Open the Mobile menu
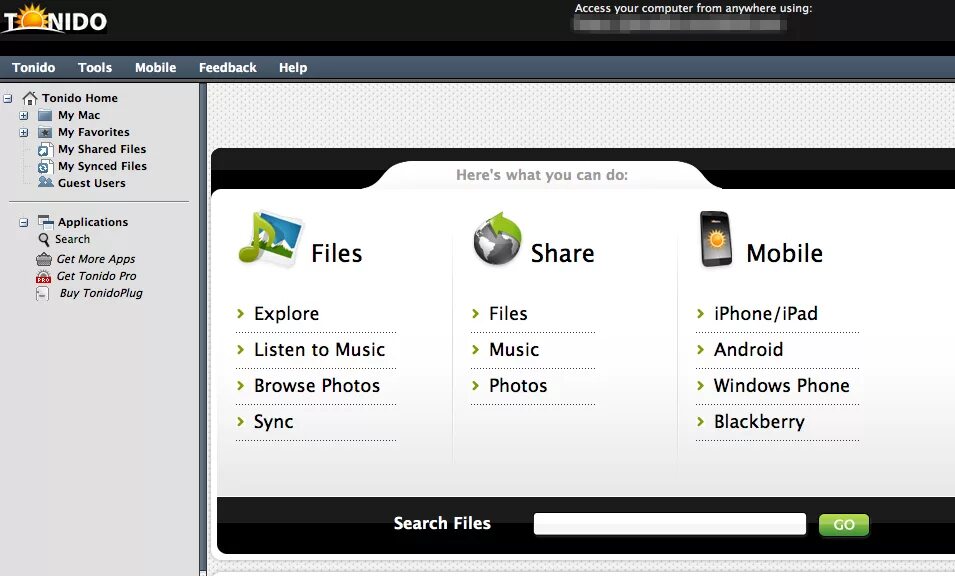This screenshot has height=576, width=955. point(155,68)
